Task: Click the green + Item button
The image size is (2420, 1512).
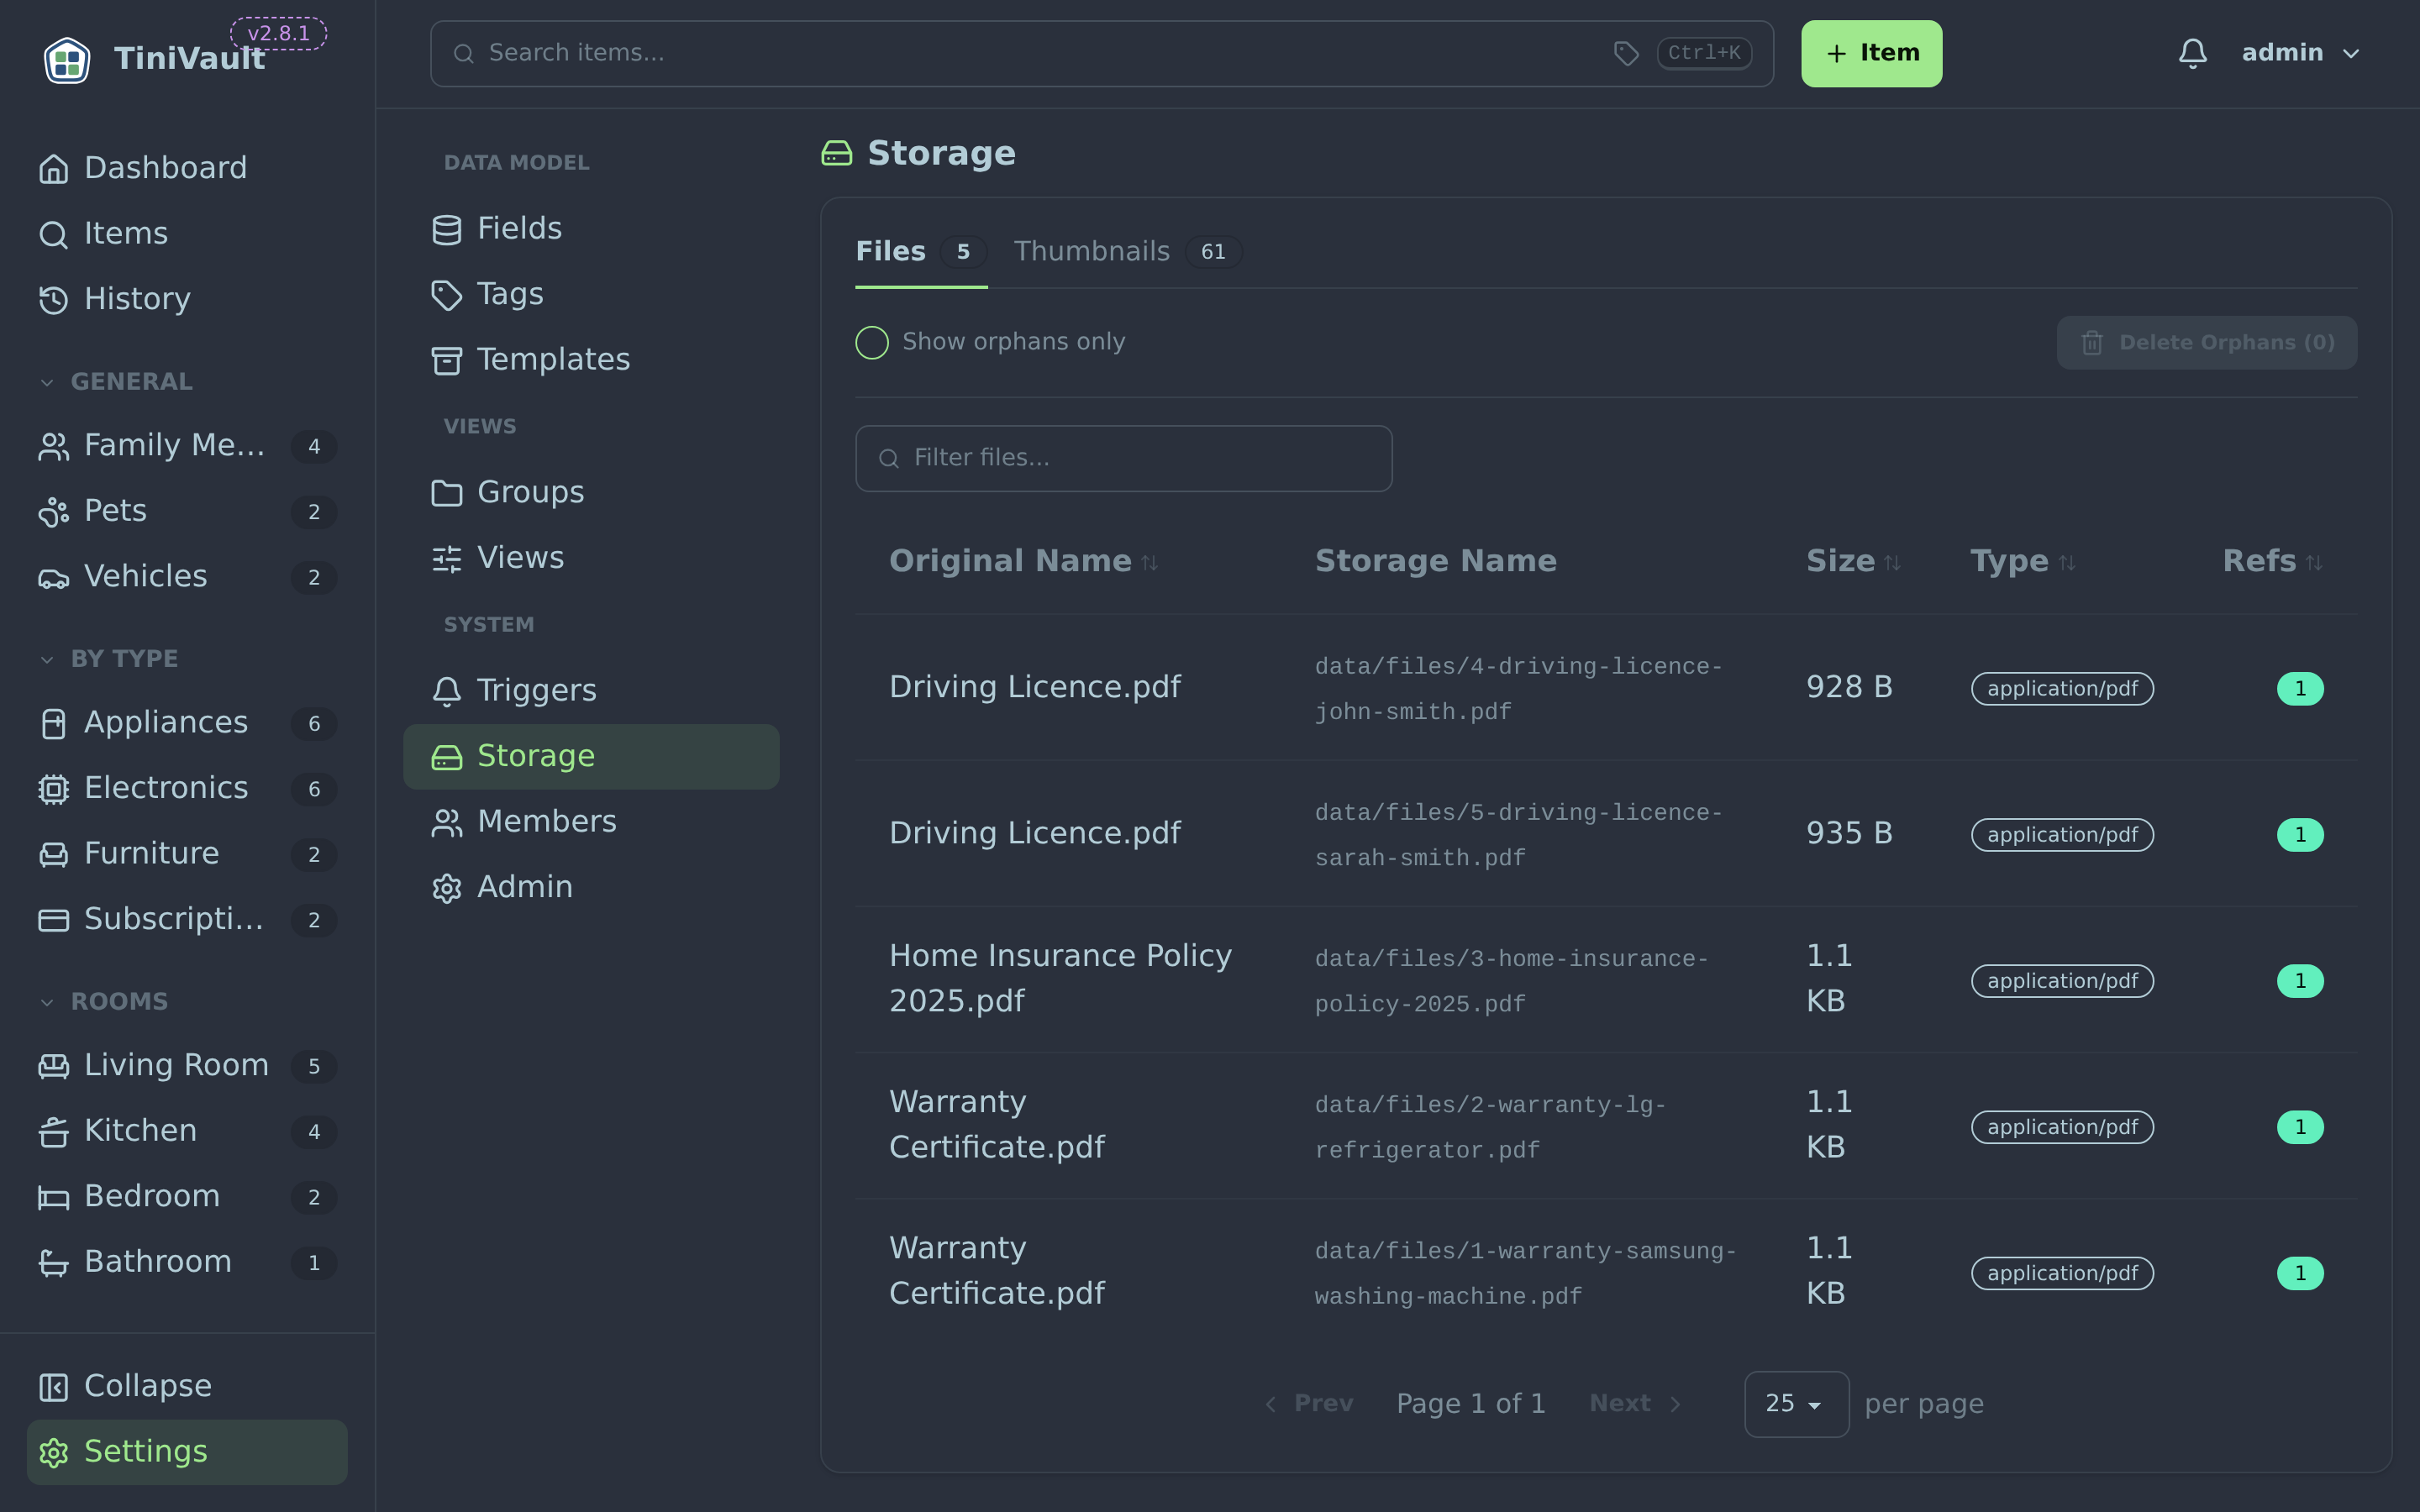Action: point(1871,54)
